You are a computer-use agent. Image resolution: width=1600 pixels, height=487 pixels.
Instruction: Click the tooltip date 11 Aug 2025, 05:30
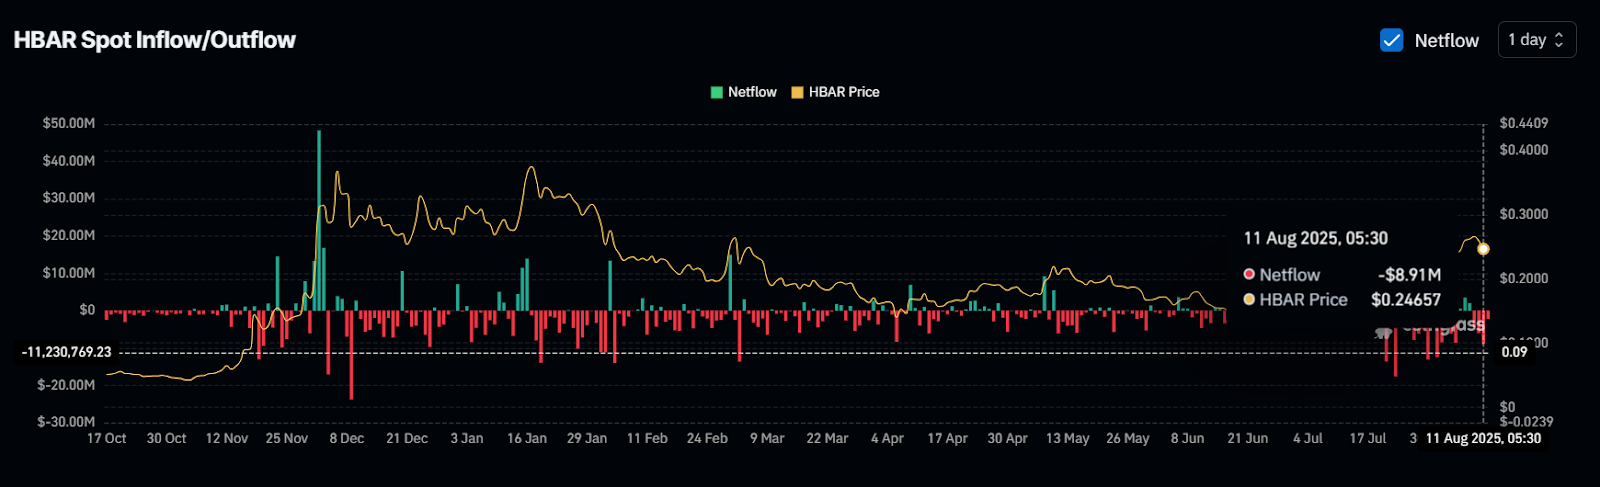1316,238
